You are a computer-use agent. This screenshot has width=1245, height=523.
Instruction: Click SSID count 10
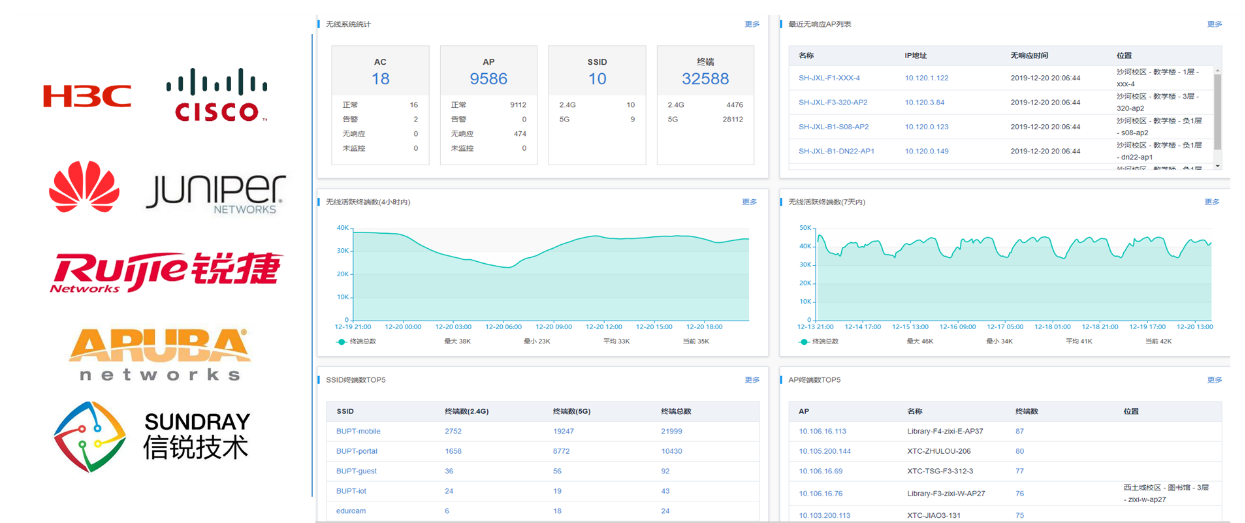point(597,79)
